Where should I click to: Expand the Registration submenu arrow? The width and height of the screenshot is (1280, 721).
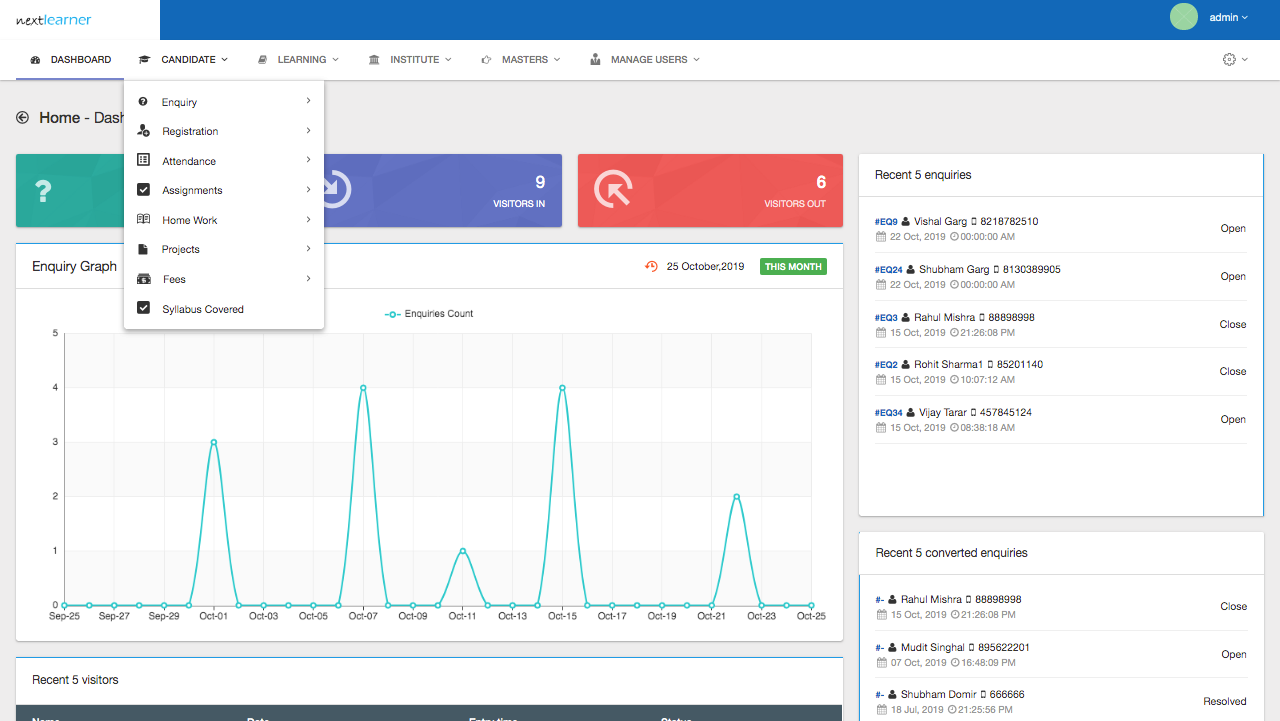click(x=308, y=130)
